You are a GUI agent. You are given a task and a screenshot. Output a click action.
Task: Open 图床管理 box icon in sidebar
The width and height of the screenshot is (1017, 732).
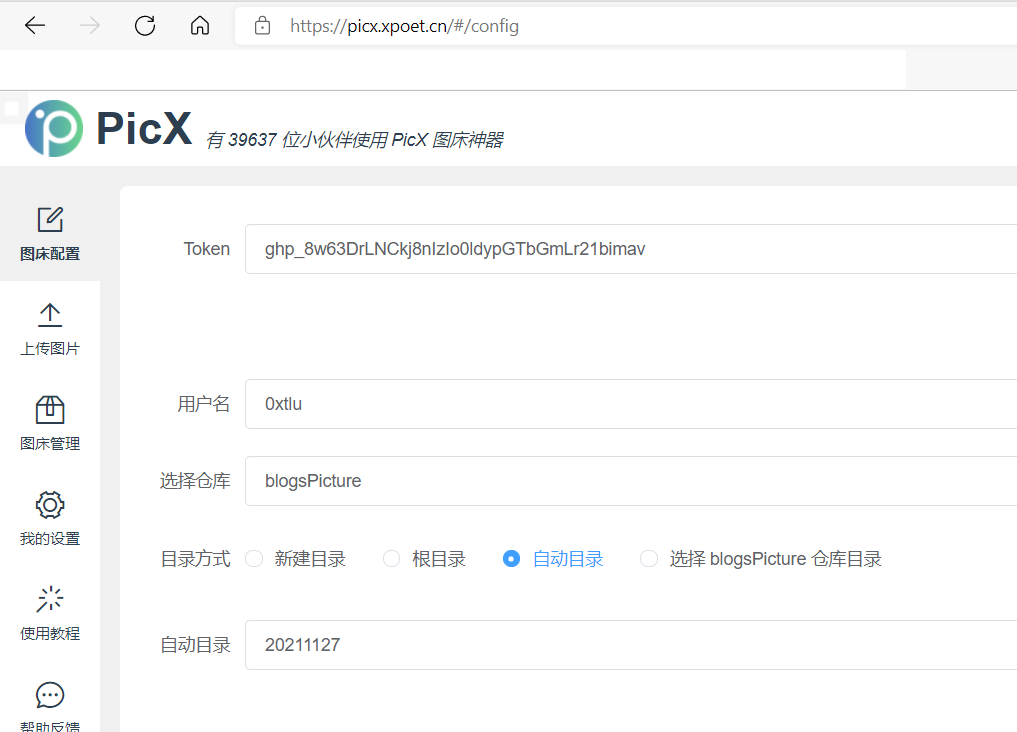[x=50, y=410]
